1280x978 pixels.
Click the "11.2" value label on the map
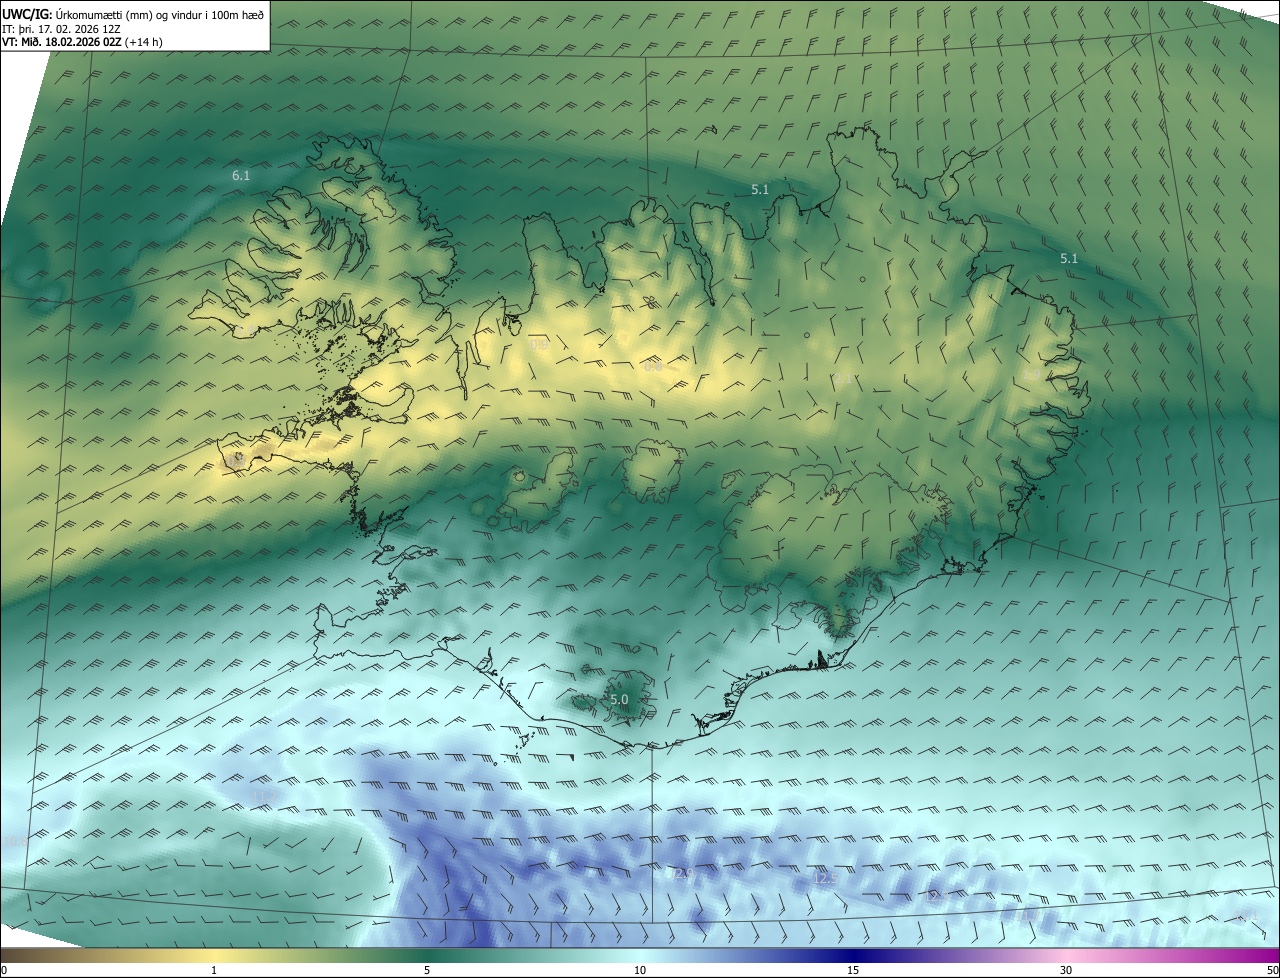click(x=263, y=796)
